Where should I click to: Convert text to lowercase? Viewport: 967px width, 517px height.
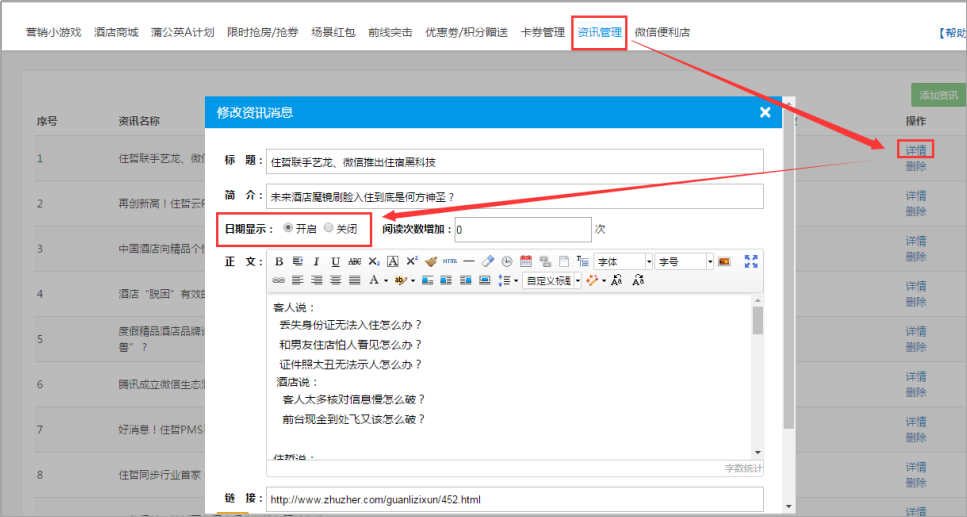coord(638,281)
